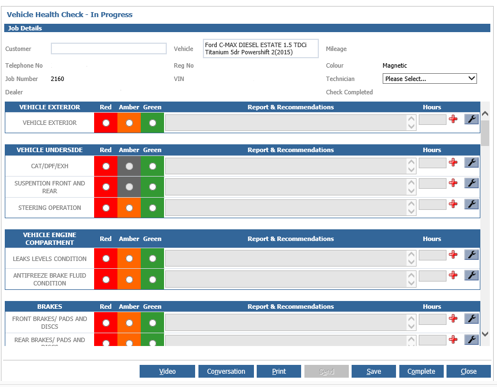Click the wrench icon for Steering Operation row
497x387 pixels.
[471, 204]
